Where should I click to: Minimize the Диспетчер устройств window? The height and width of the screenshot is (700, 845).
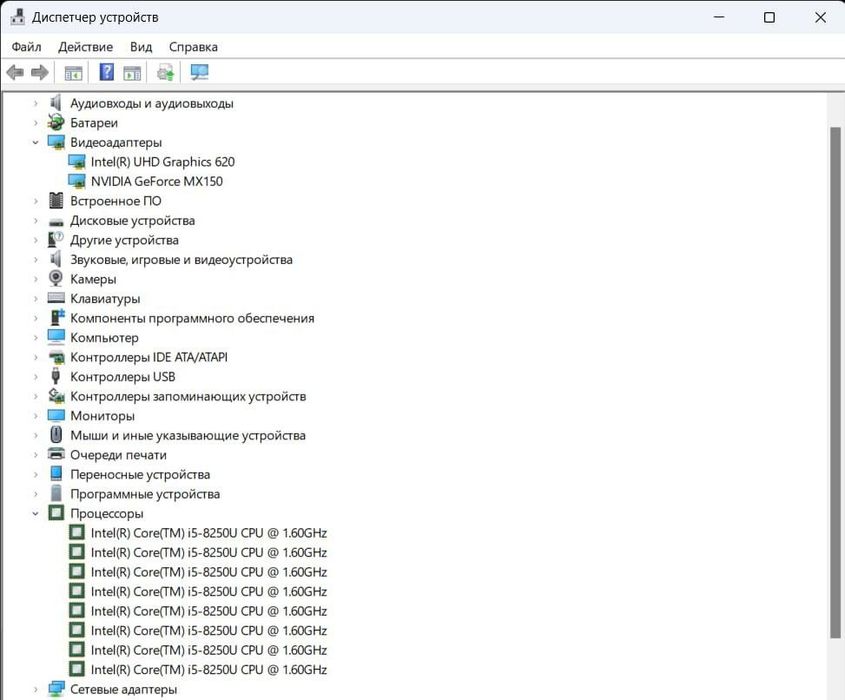coord(718,17)
